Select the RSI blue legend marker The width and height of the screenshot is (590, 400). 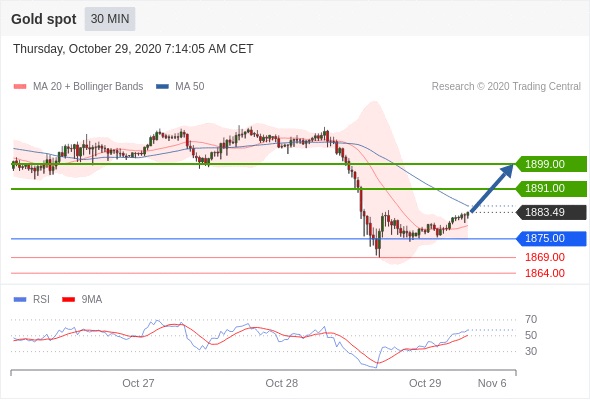tap(20, 300)
